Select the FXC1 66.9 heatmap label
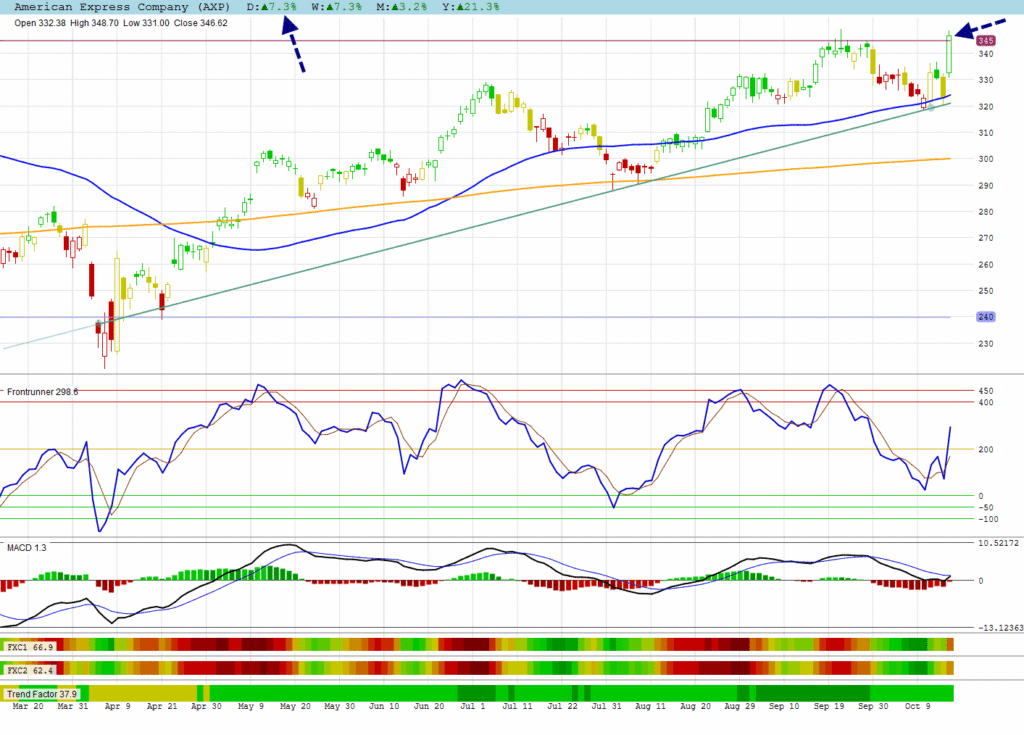Image resolution: width=1024 pixels, height=735 pixels. pos(30,646)
